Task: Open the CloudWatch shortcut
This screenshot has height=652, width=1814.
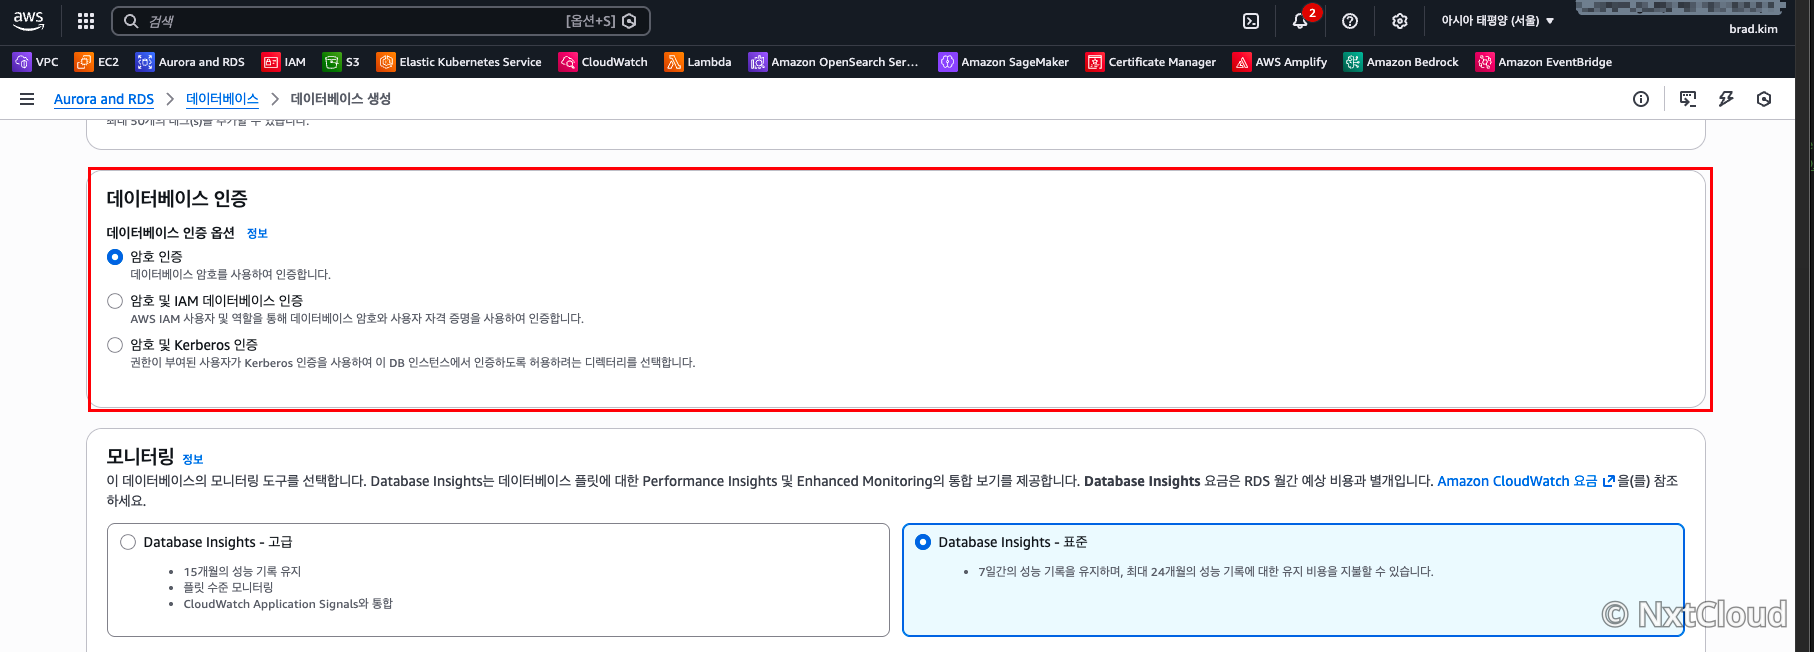Action: [603, 62]
